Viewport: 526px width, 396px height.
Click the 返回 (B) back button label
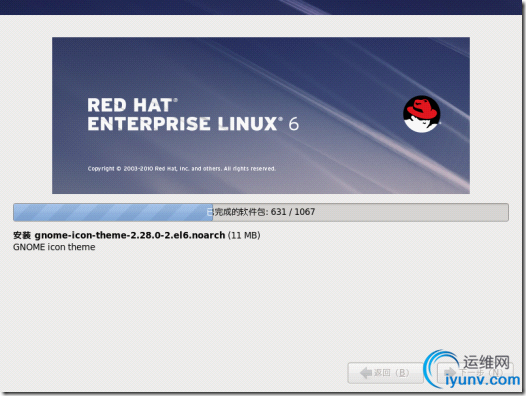(x=391, y=373)
